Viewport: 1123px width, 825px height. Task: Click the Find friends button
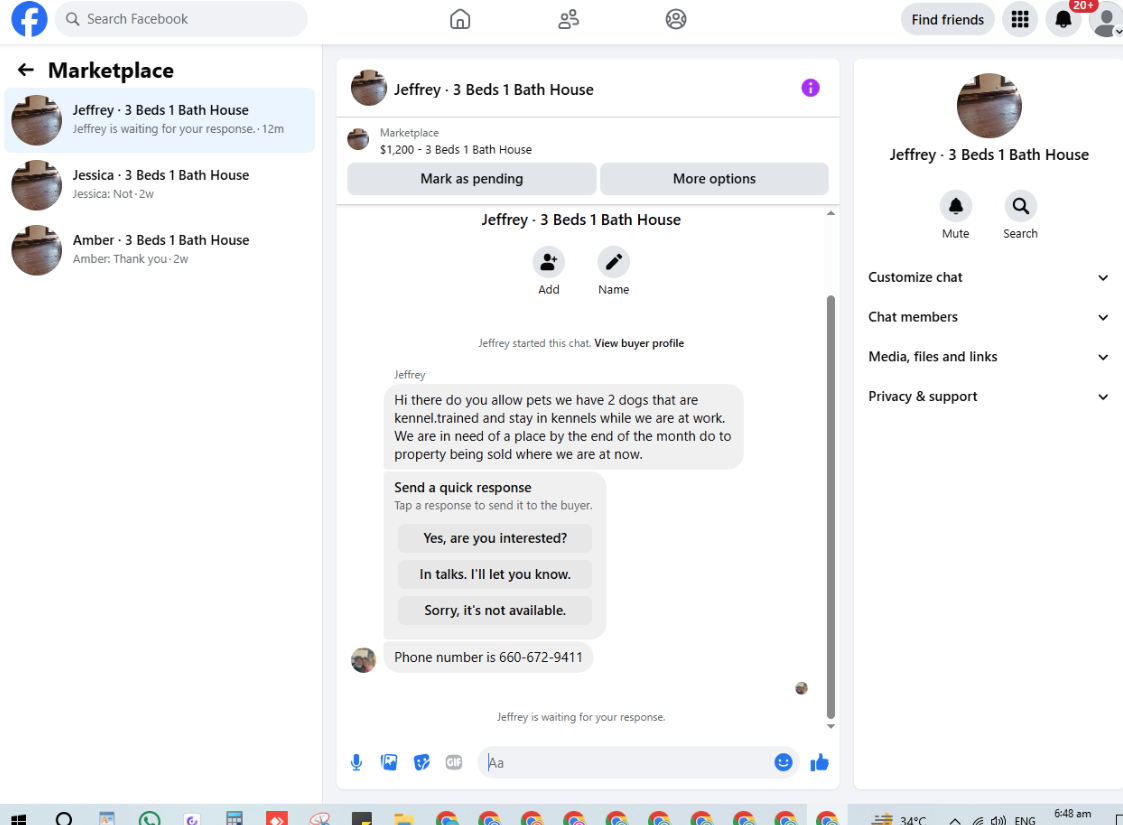(x=948, y=19)
